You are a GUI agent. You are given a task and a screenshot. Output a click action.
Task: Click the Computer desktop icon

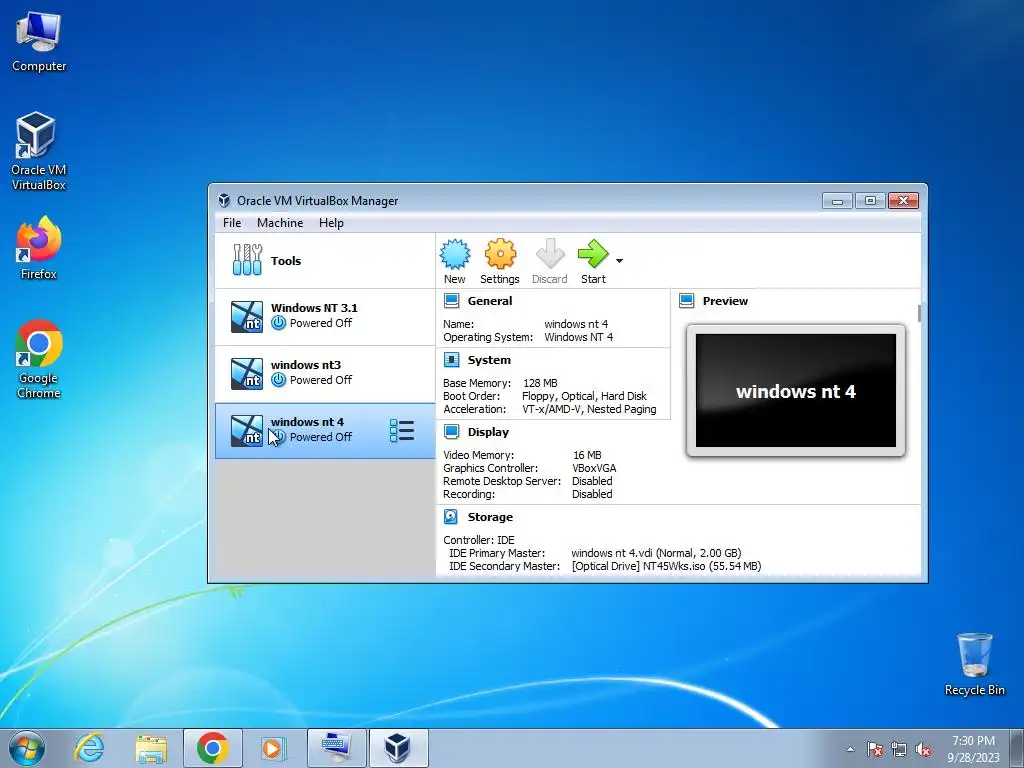point(39,41)
